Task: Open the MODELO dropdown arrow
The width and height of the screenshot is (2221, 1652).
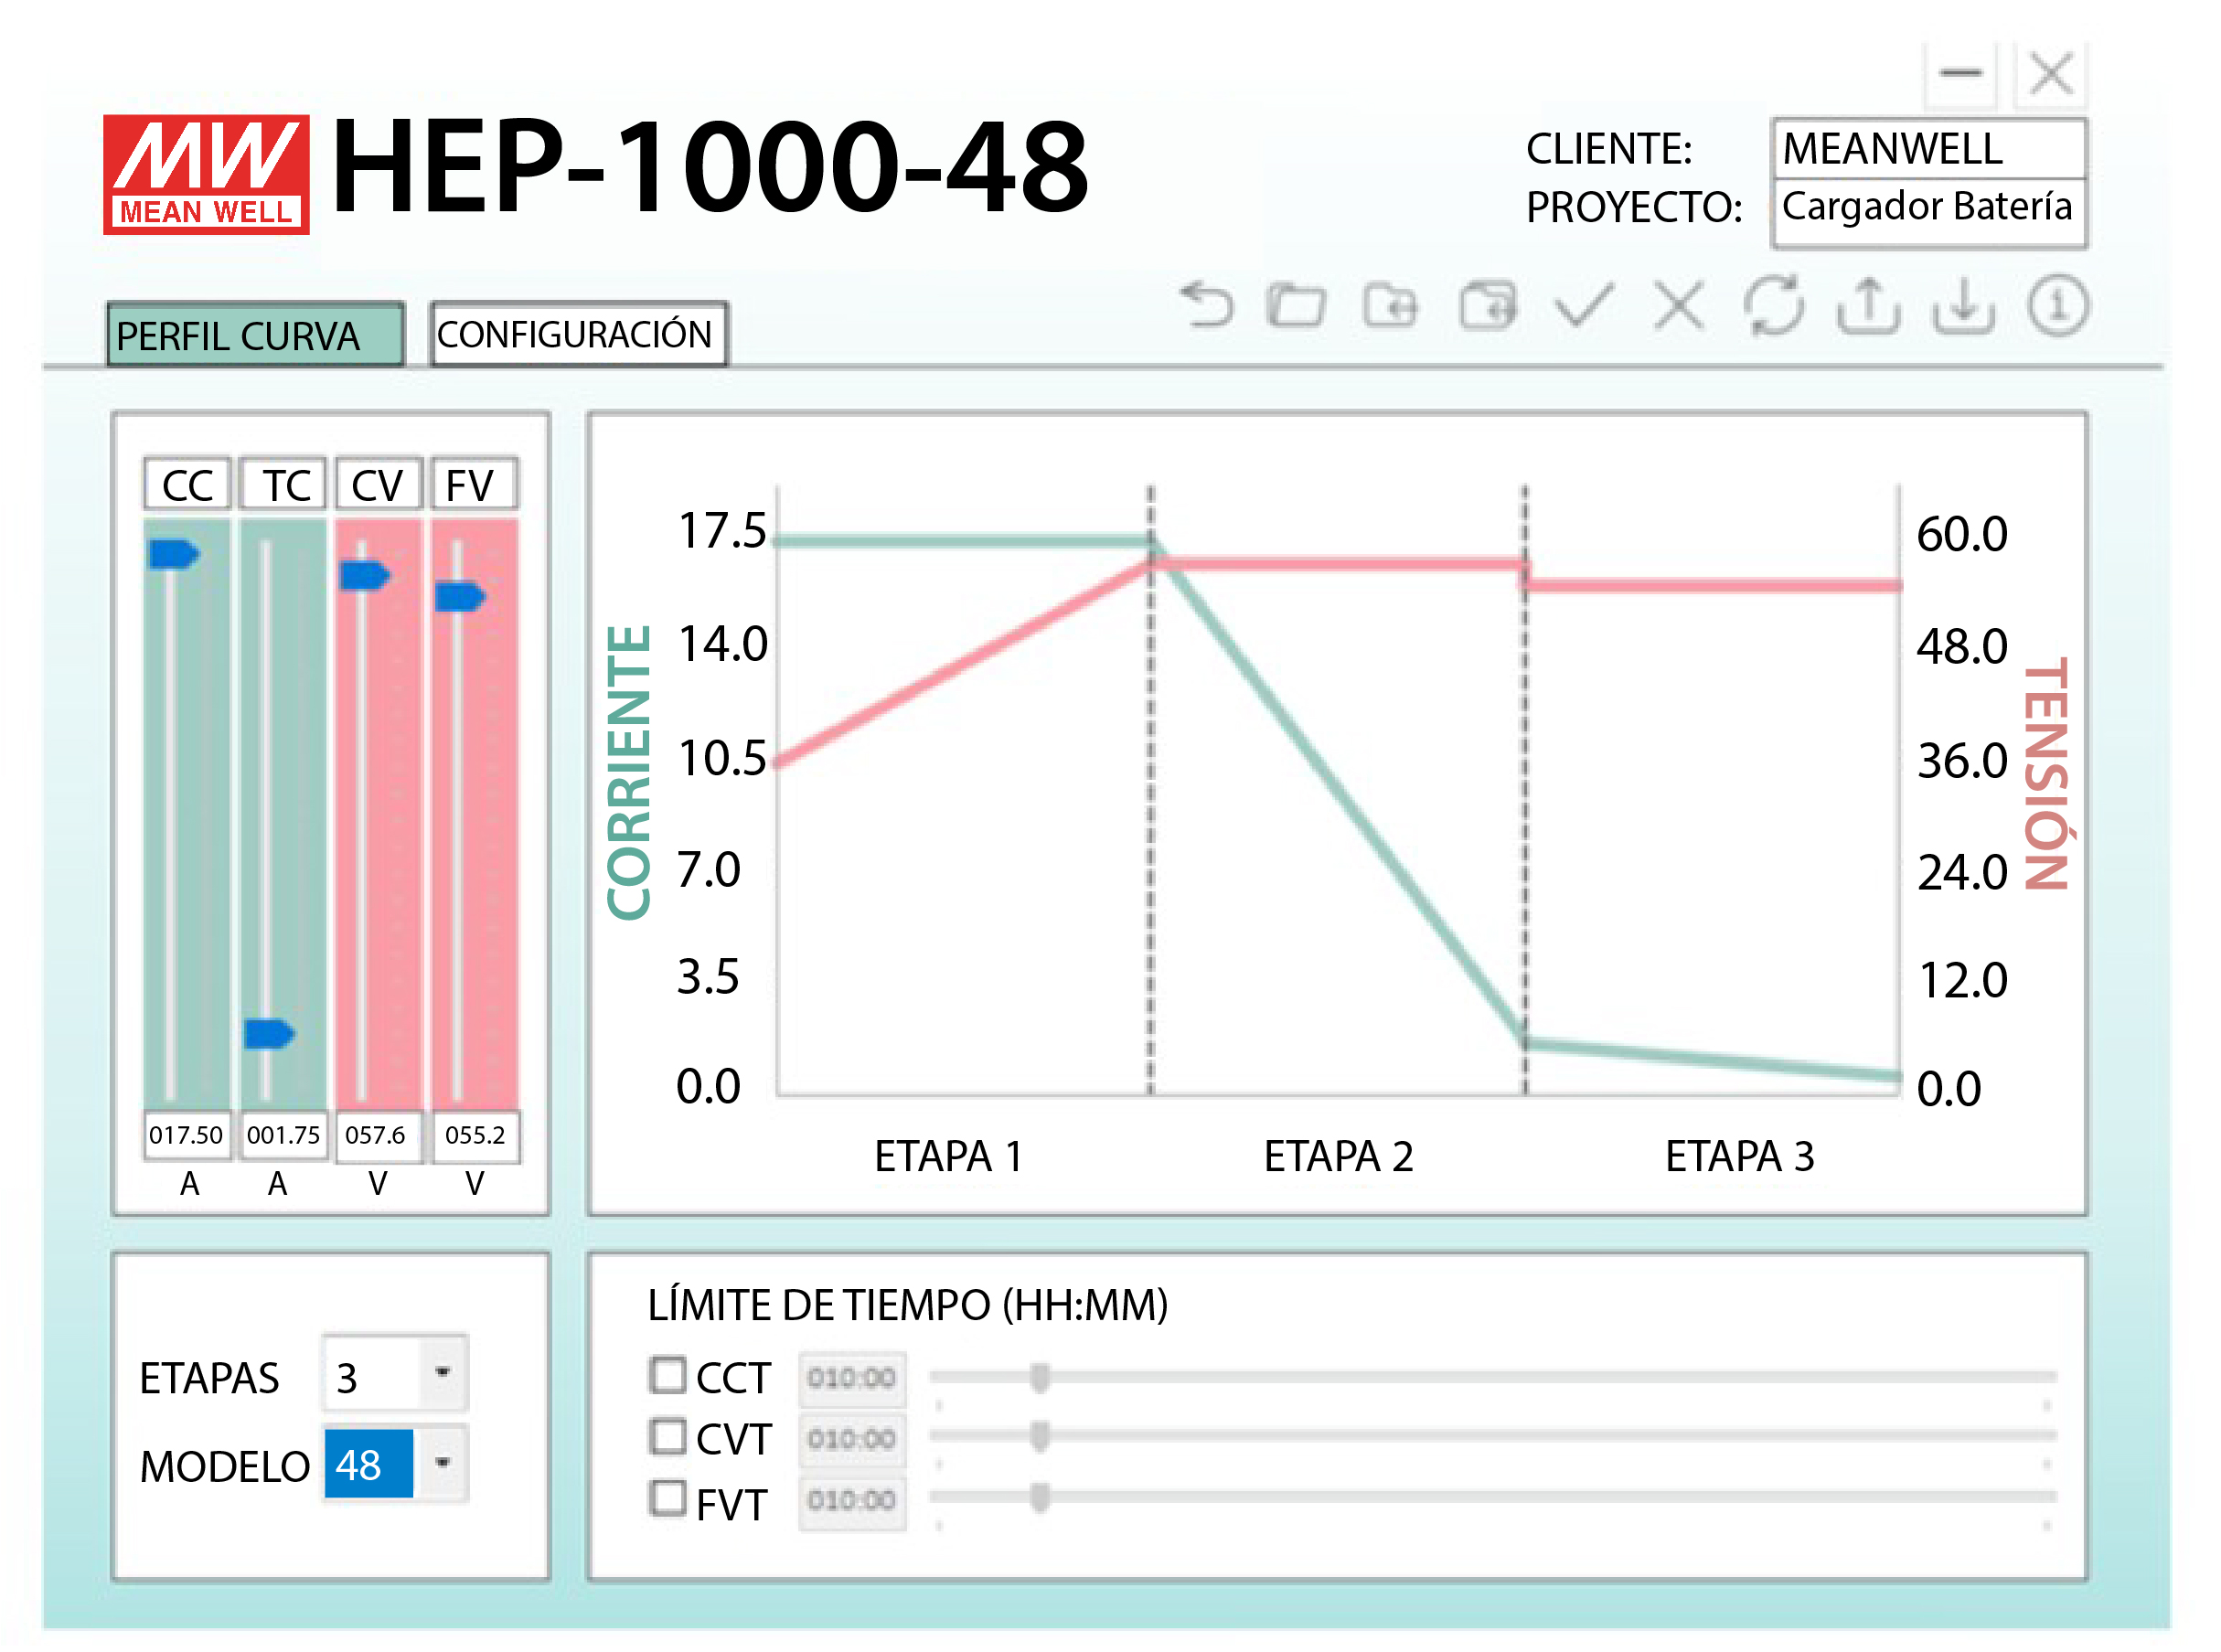Action: click(x=443, y=1464)
